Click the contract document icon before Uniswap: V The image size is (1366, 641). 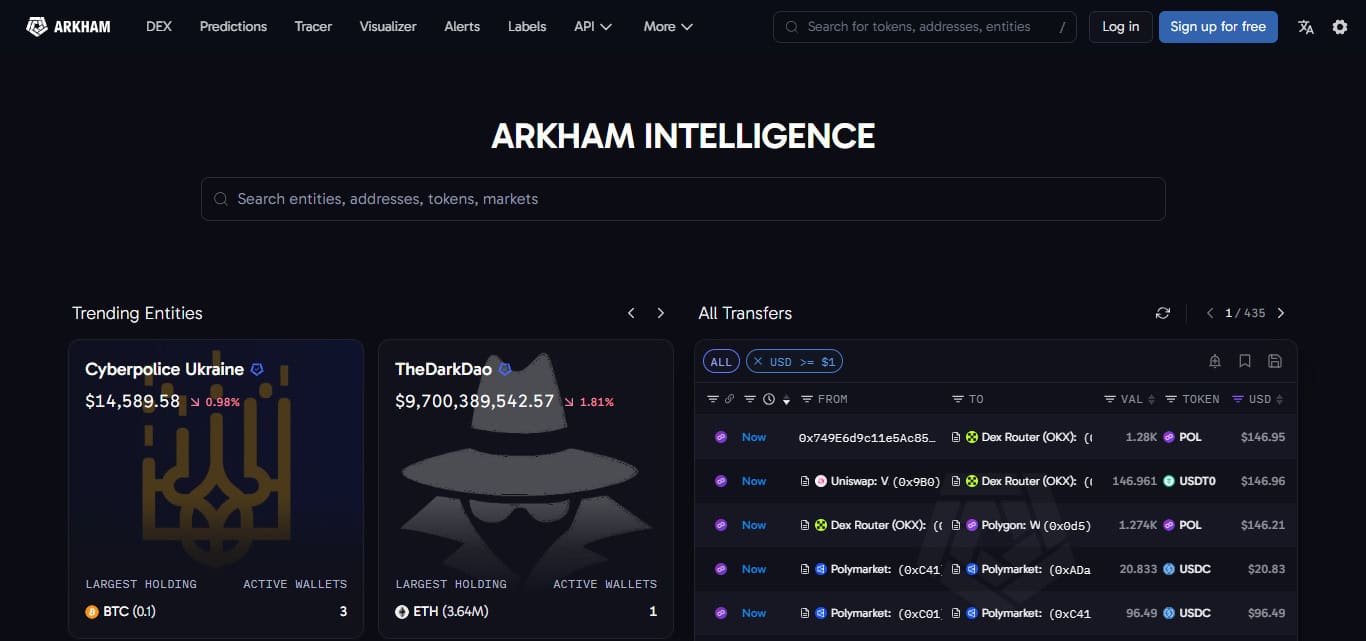[806, 481]
